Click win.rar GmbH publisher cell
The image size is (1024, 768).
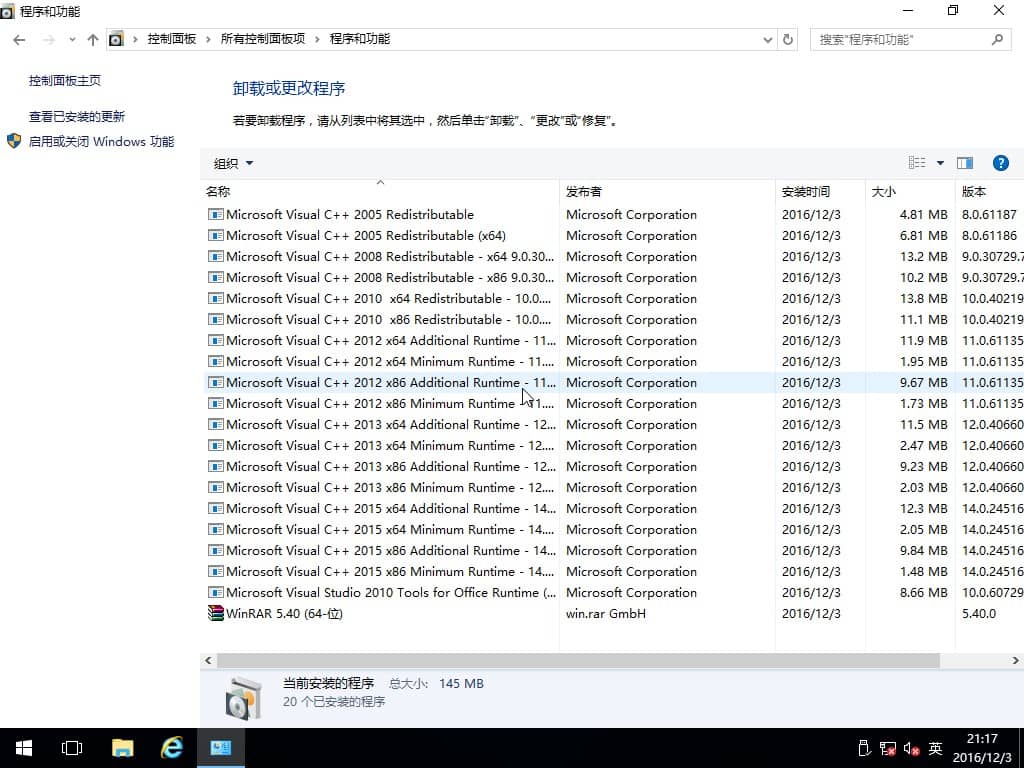605,613
